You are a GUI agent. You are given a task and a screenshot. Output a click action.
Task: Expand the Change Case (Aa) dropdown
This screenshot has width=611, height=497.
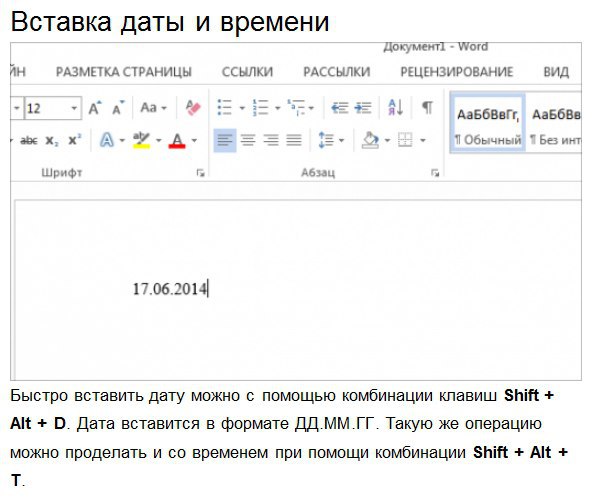click(x=154, y=108)
